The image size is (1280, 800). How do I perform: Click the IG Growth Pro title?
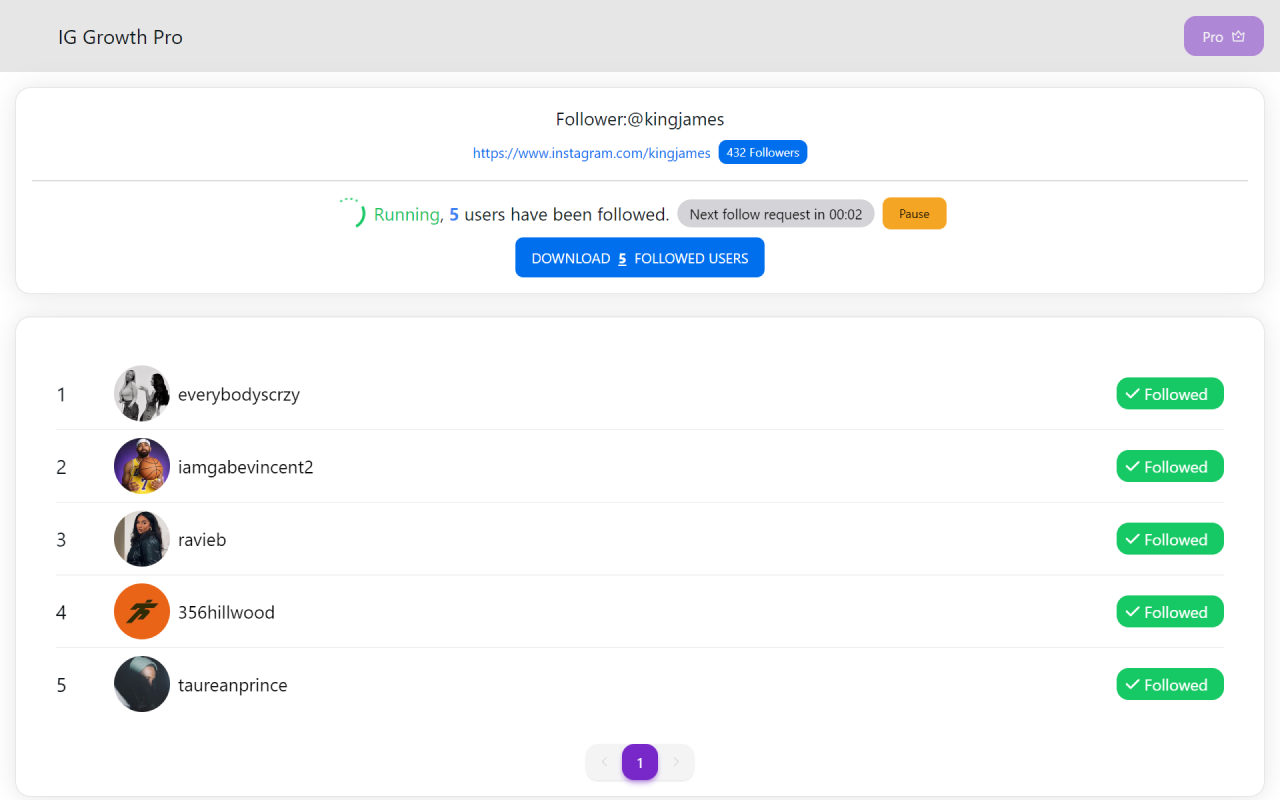coord(120,37)
